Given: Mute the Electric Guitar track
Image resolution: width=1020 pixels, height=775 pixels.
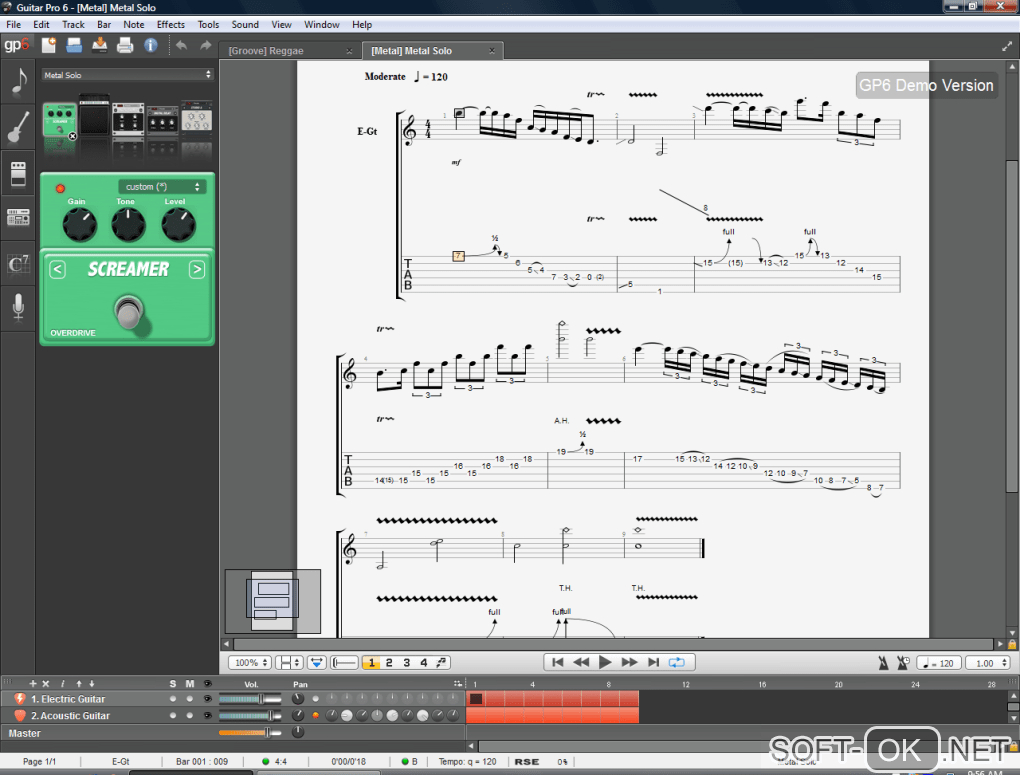Looking at the screenshot, I should [189, 699].
